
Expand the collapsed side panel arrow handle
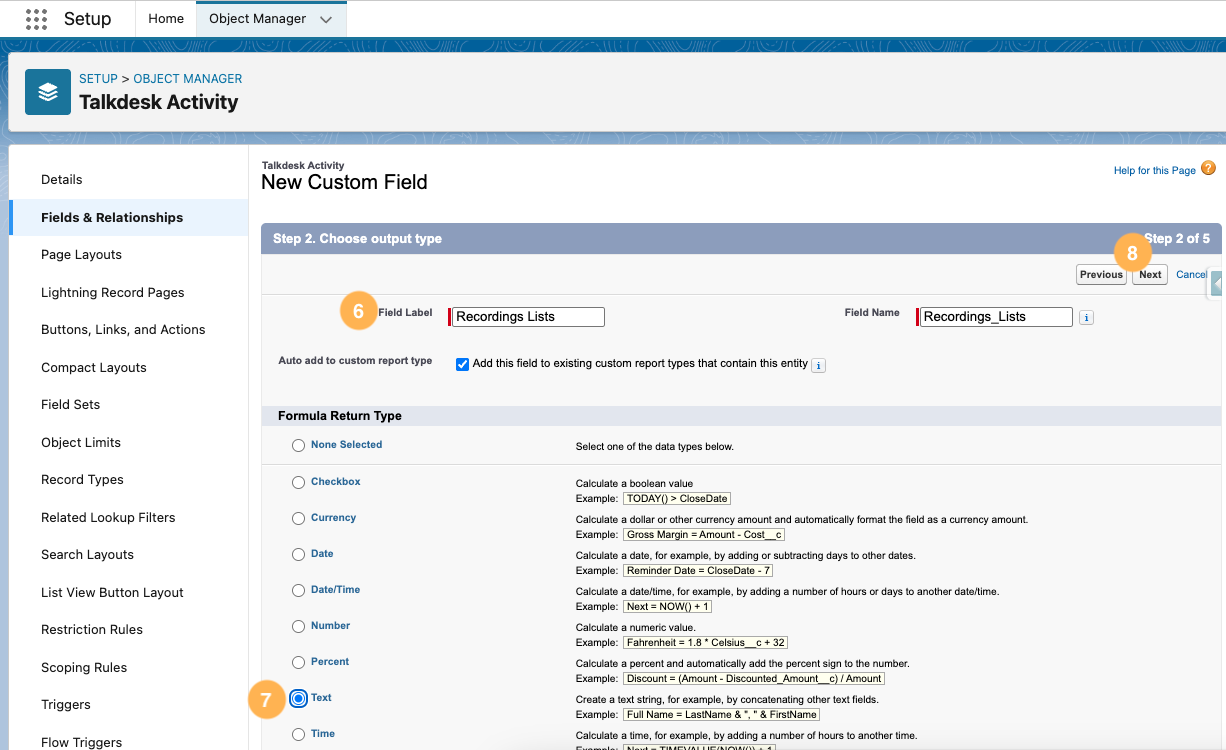click(1217, 284)
